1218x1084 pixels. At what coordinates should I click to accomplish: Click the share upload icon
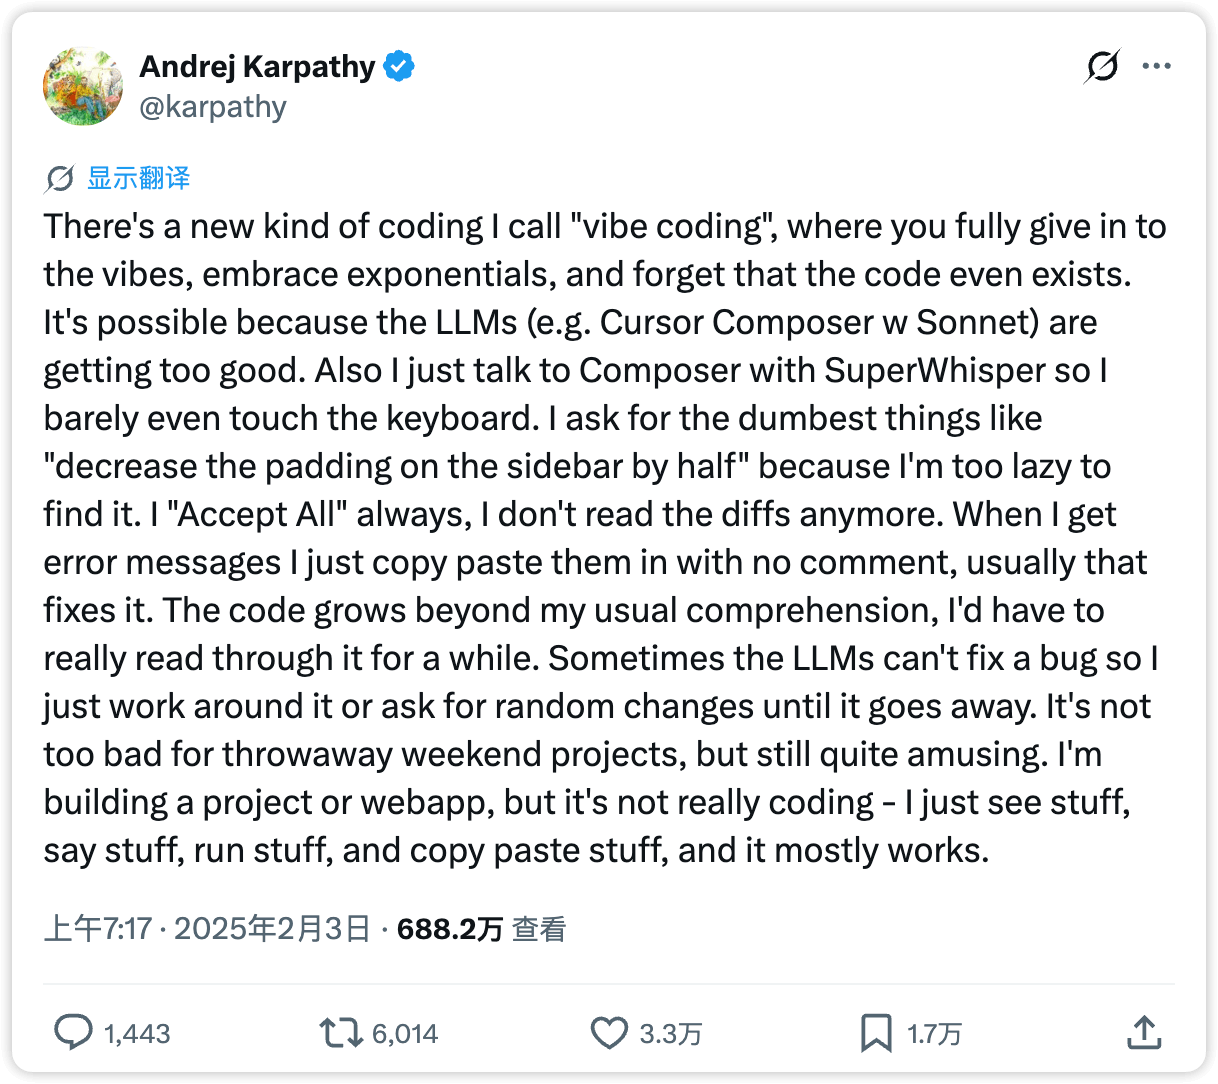(x=1144, y=1033)
